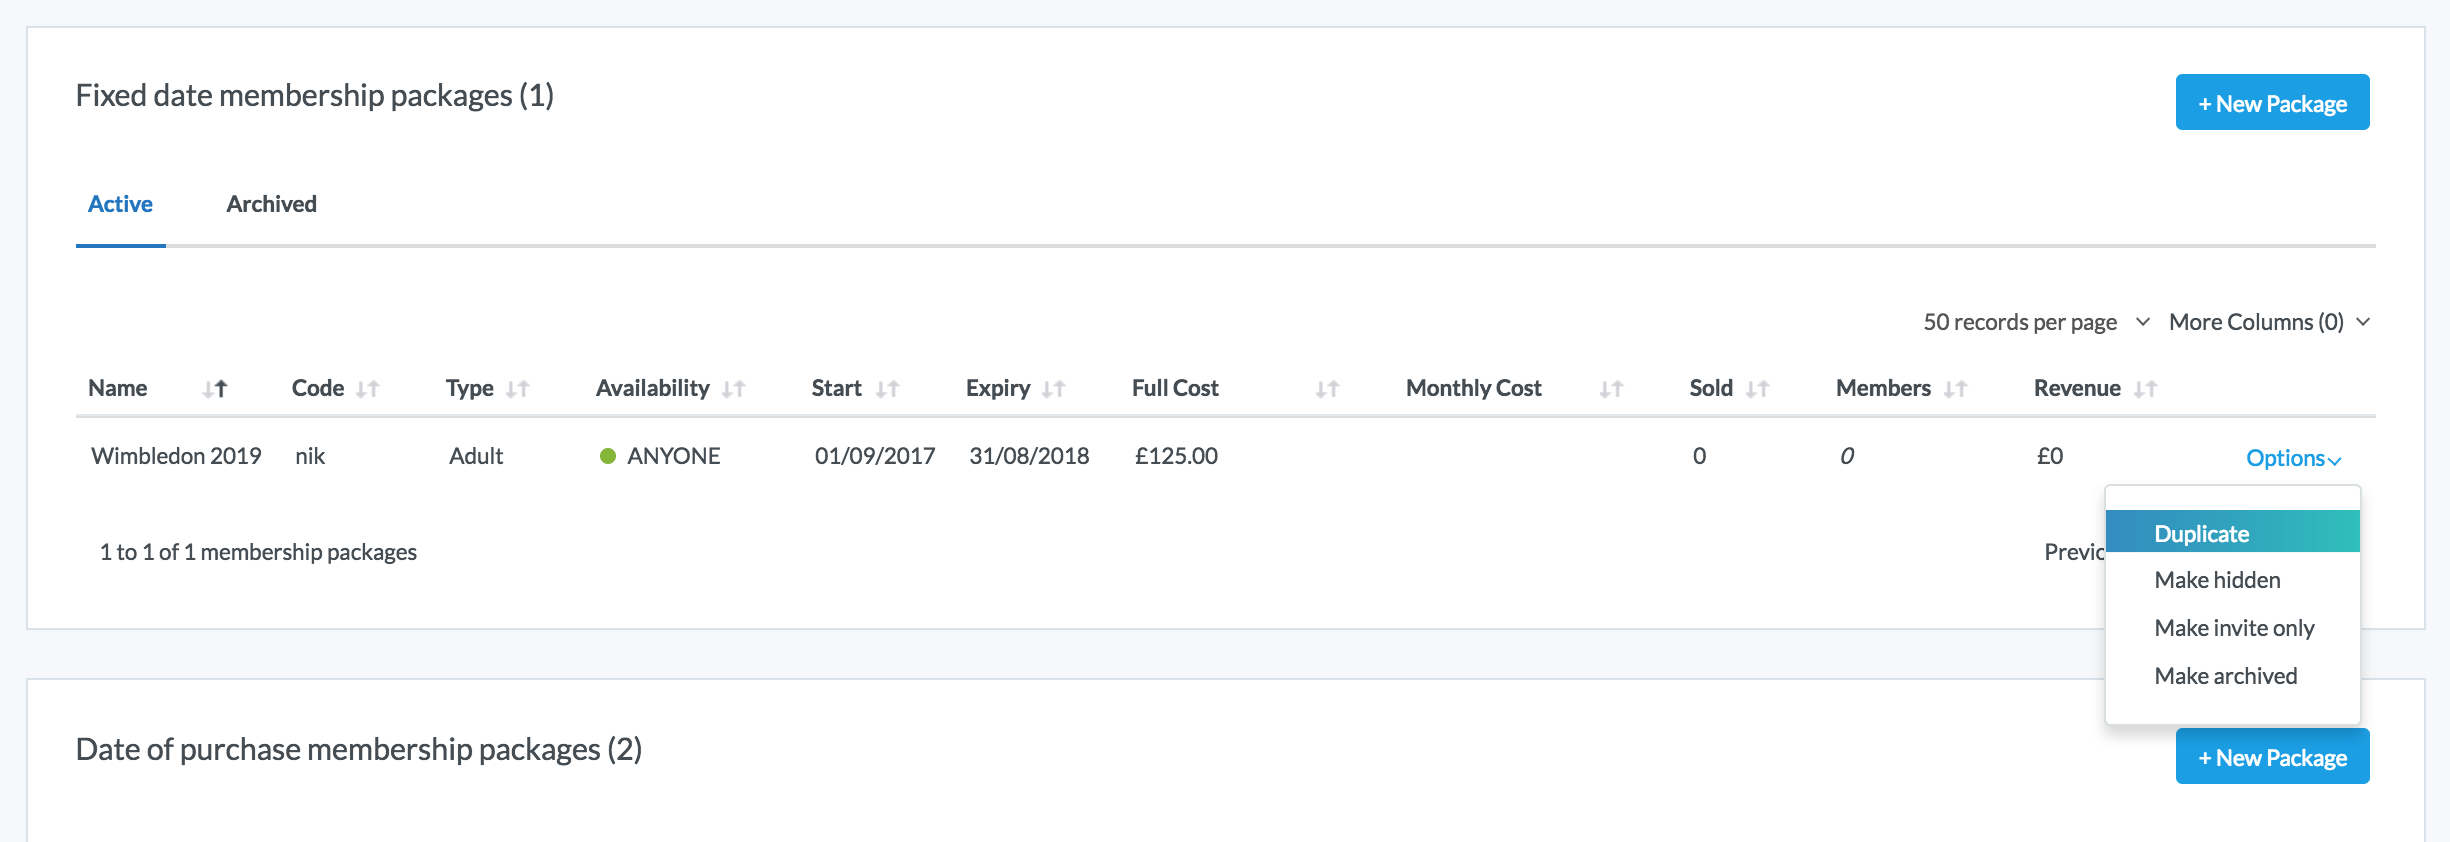Sort by Sold column arrows
The height and width of the screenshot is (842, 2450).
(x=1757, y=389)
